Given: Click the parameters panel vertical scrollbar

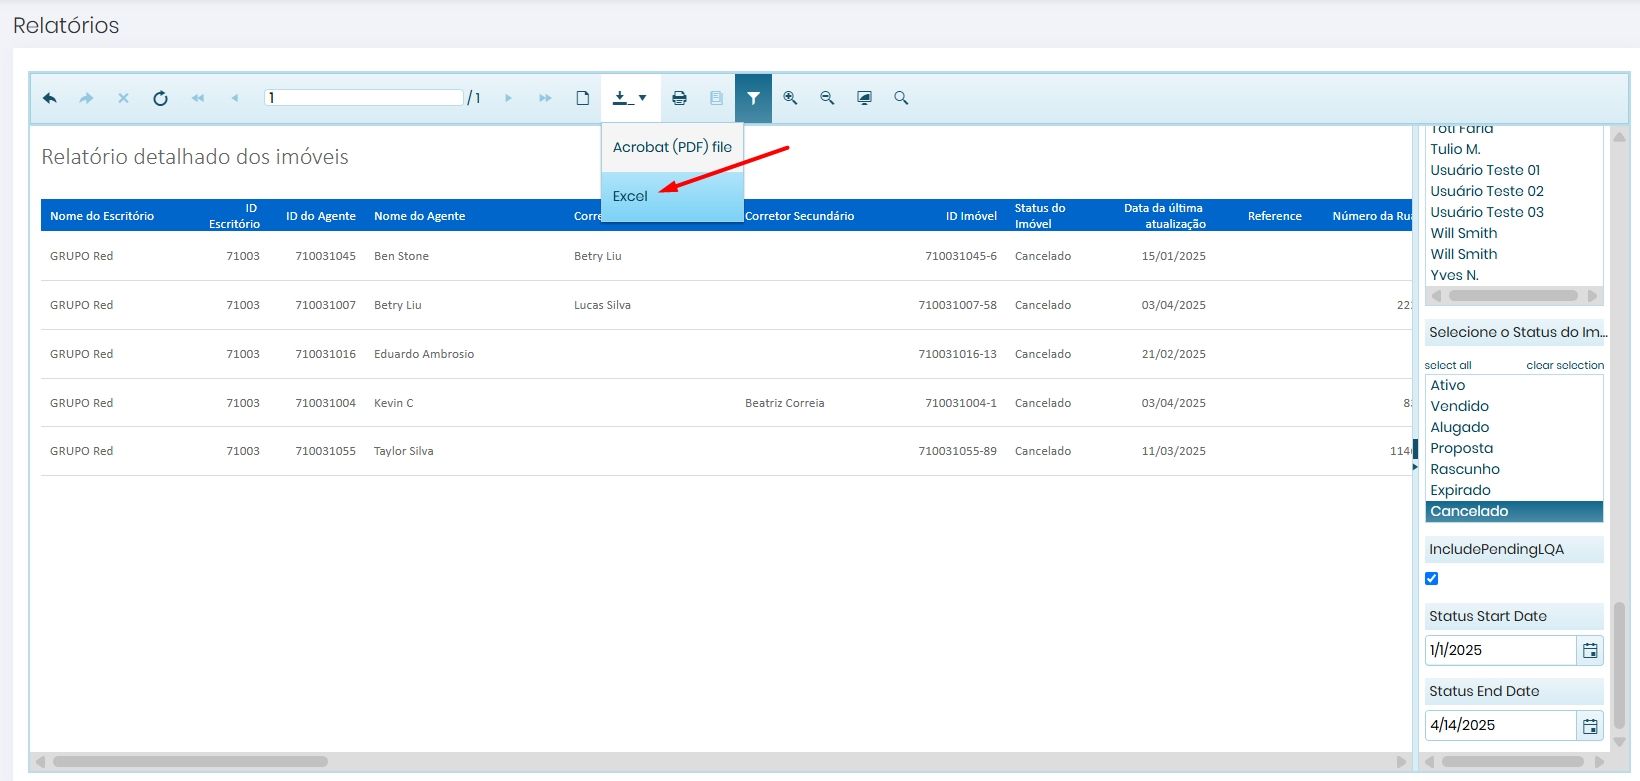Looking at the screenshot, I should 1620,668.
